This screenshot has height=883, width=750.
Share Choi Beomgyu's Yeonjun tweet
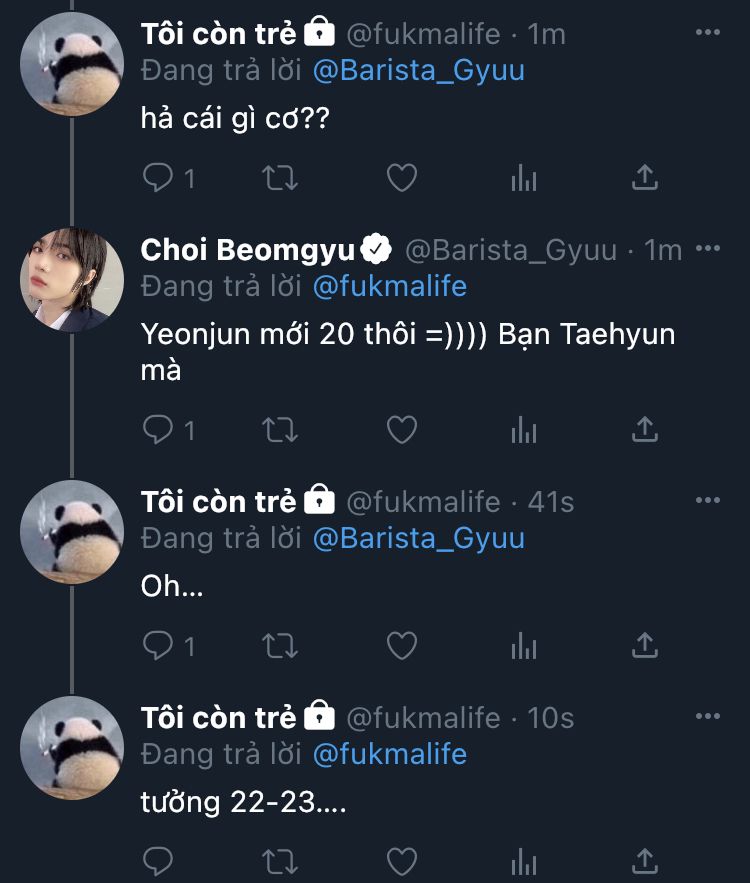pos(646,430)
